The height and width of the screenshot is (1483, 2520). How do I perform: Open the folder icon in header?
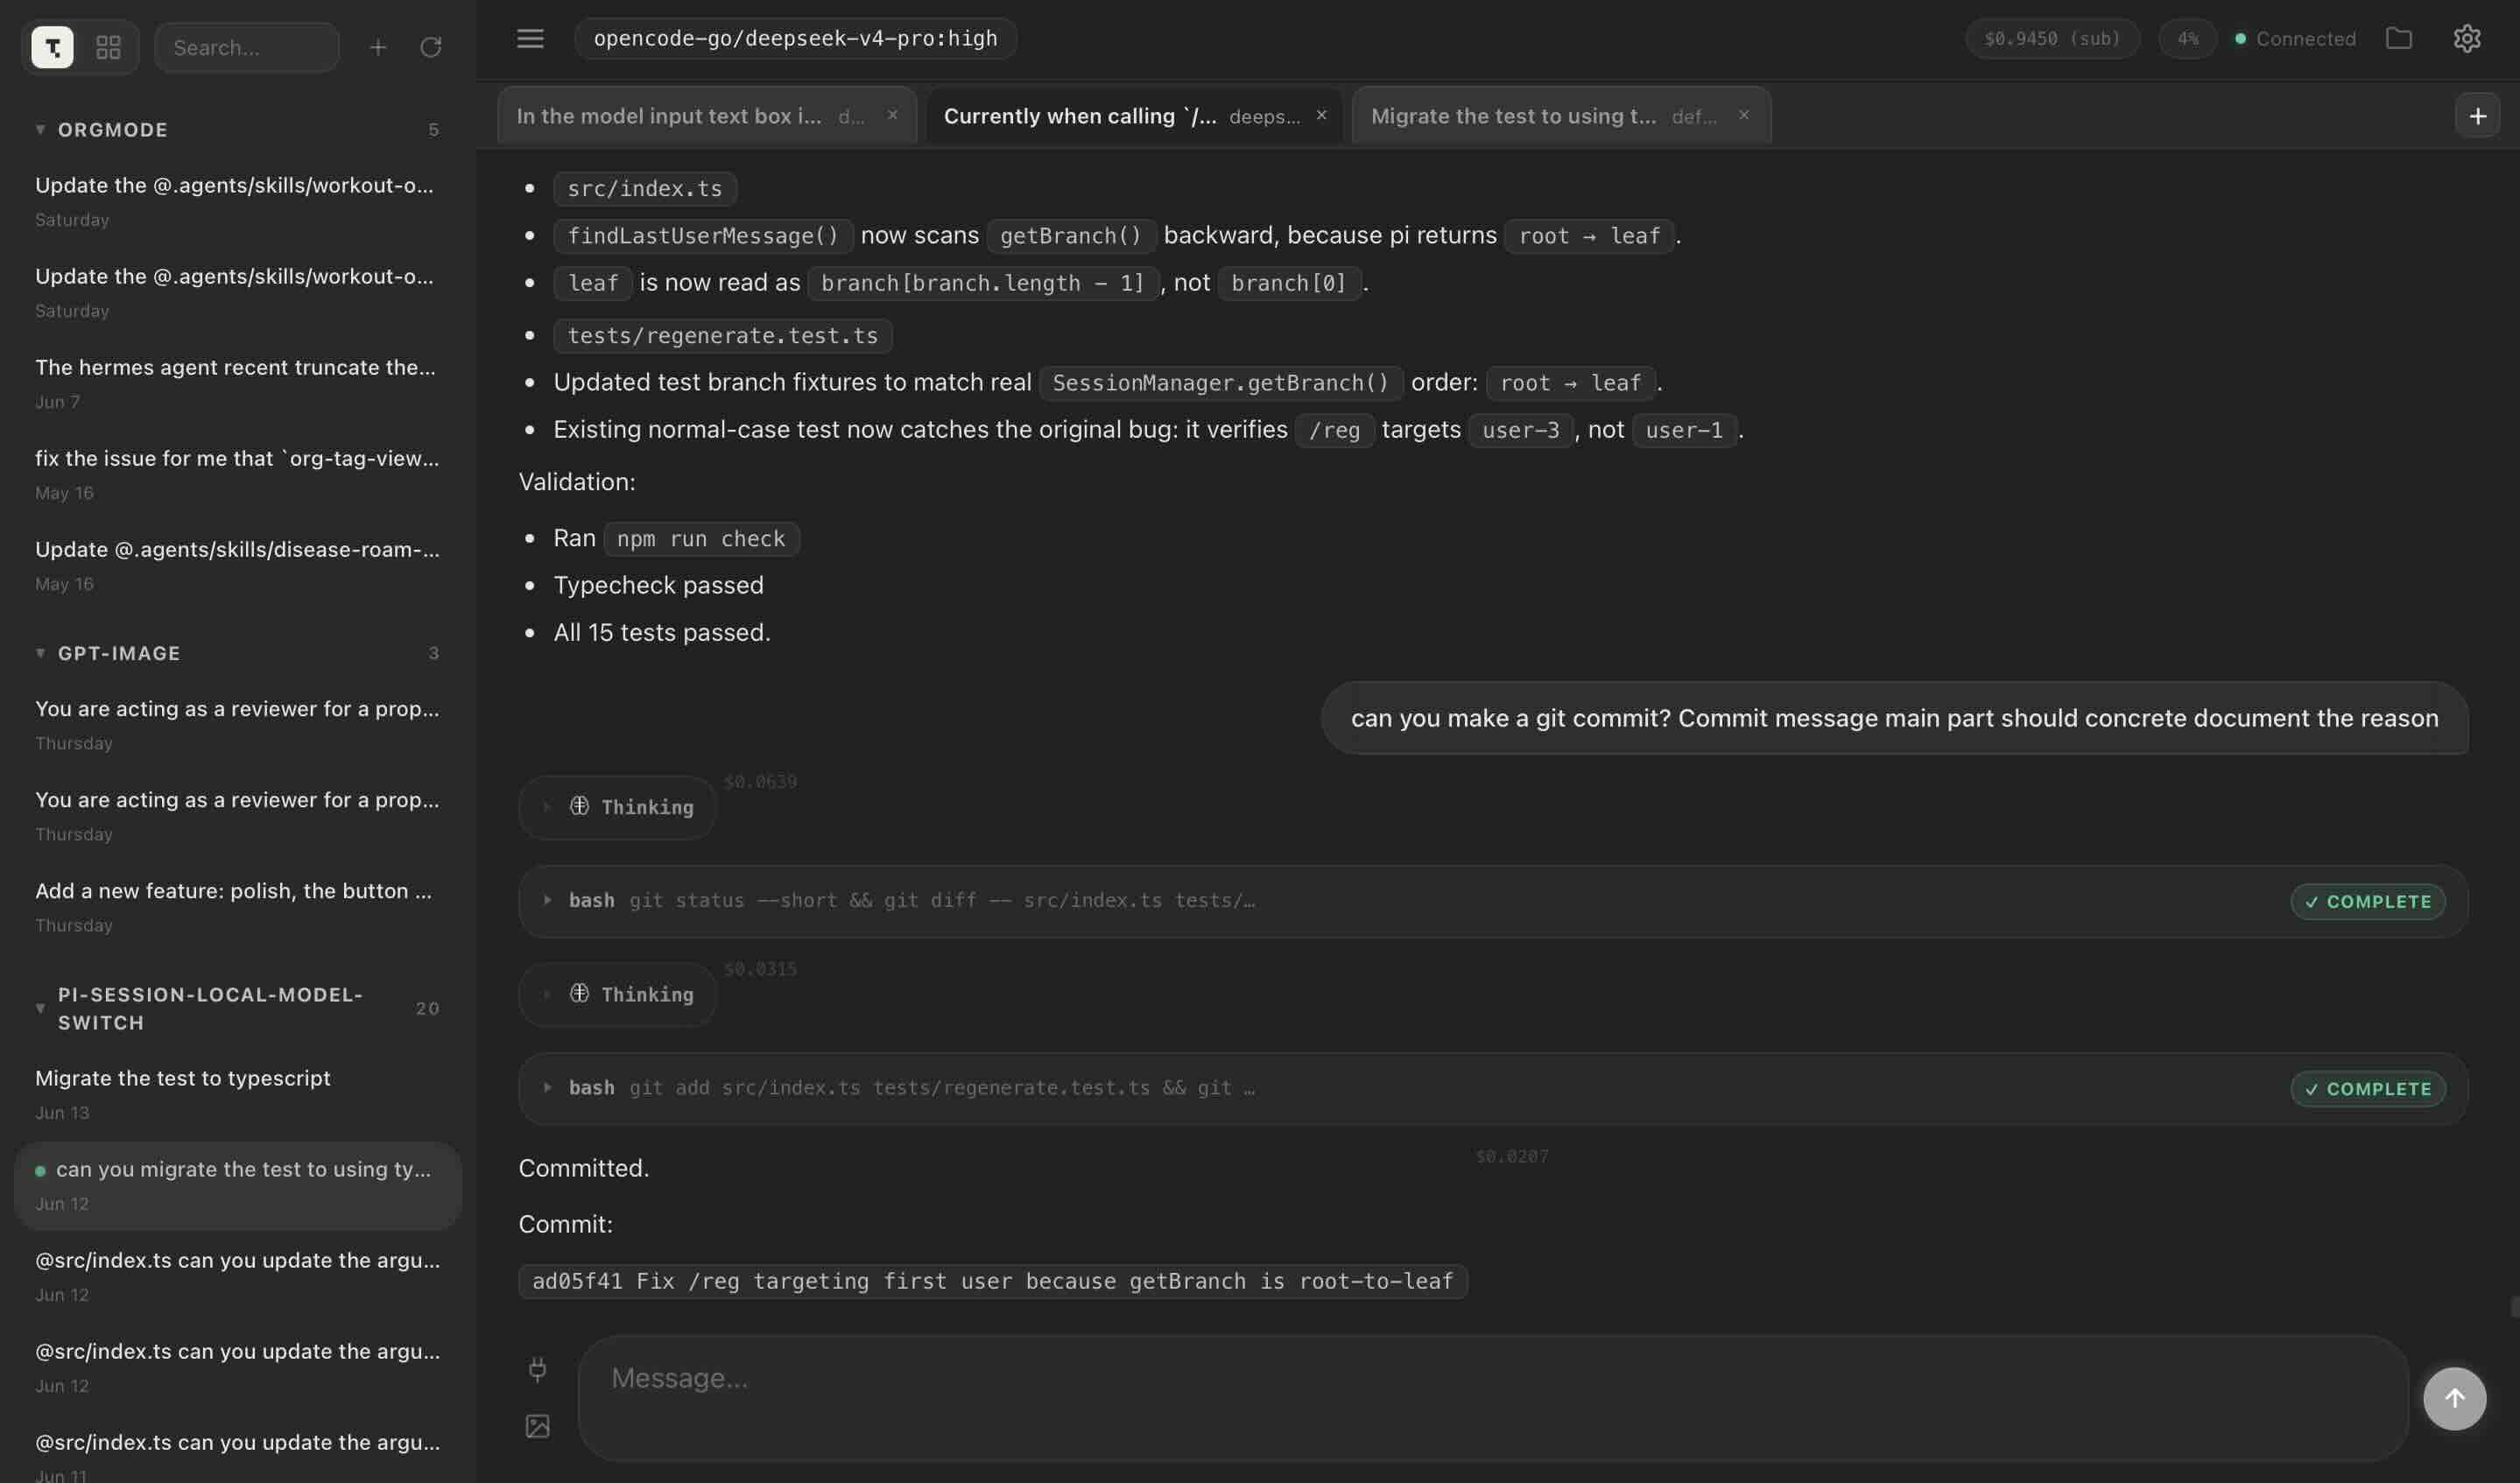pos(2399,38)
